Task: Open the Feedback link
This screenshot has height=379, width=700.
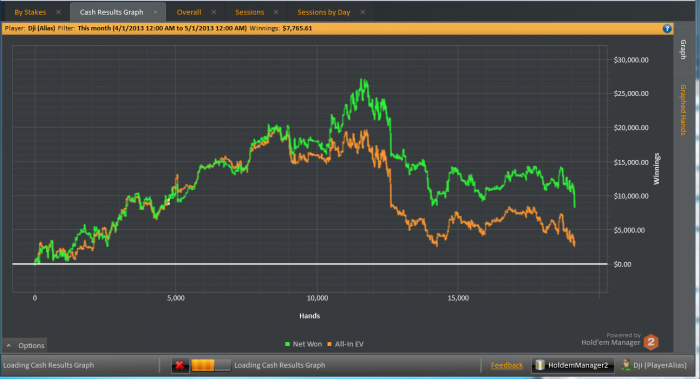Action: click(x=507, y=365)
